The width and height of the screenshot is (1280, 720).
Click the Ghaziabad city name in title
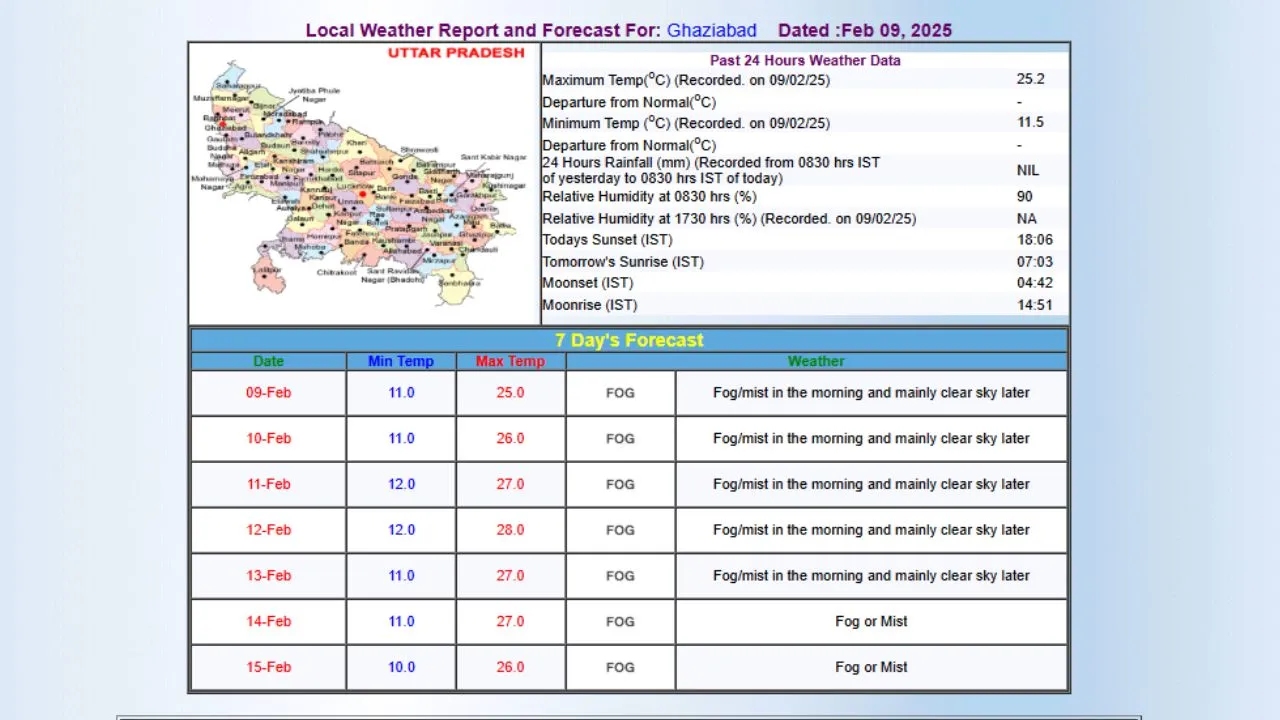point(712,30)
